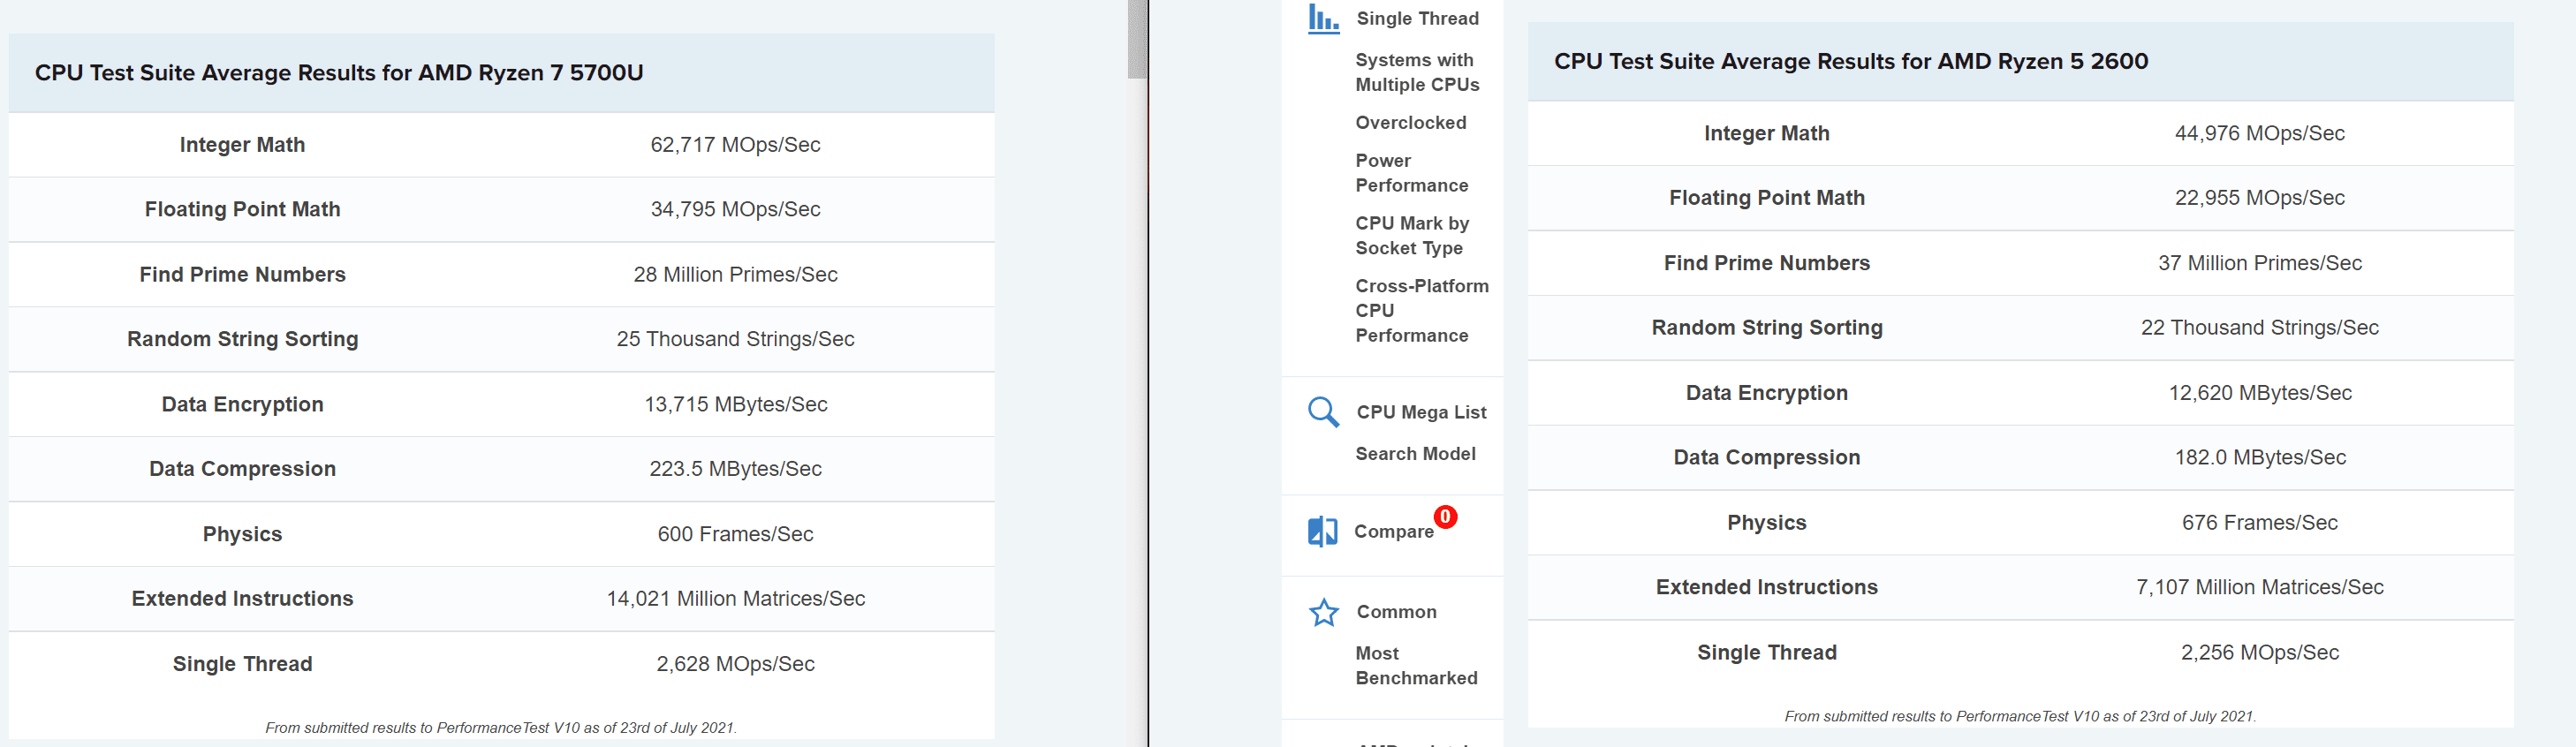This screenshot has width=2576, height=747.
Task: Click the 7,107 Million Matrices/Sec value
Action: tap(2259, 588)
